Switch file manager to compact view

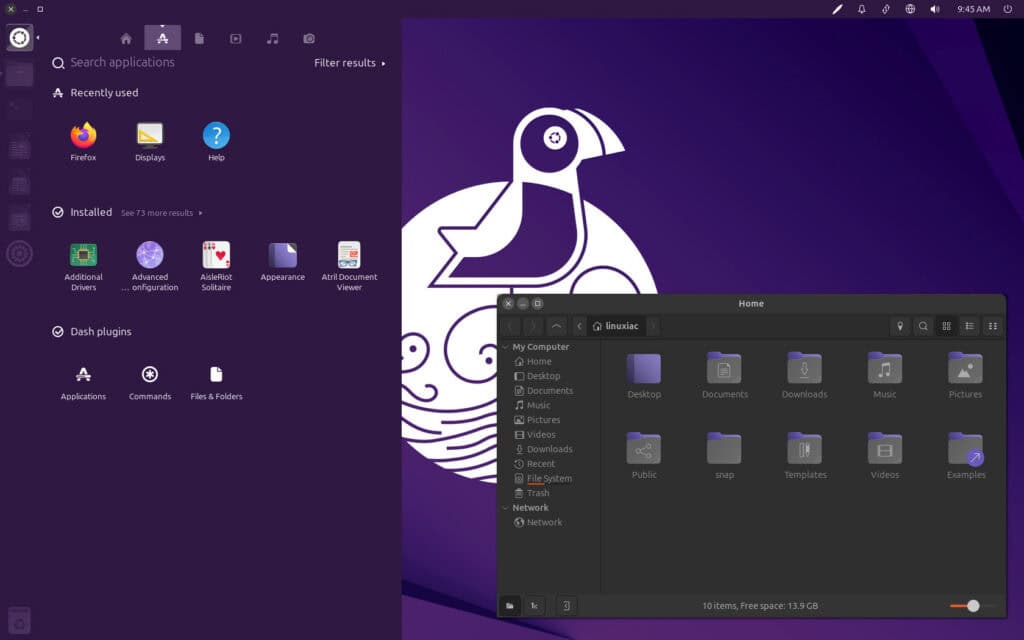tap(992, 326)
